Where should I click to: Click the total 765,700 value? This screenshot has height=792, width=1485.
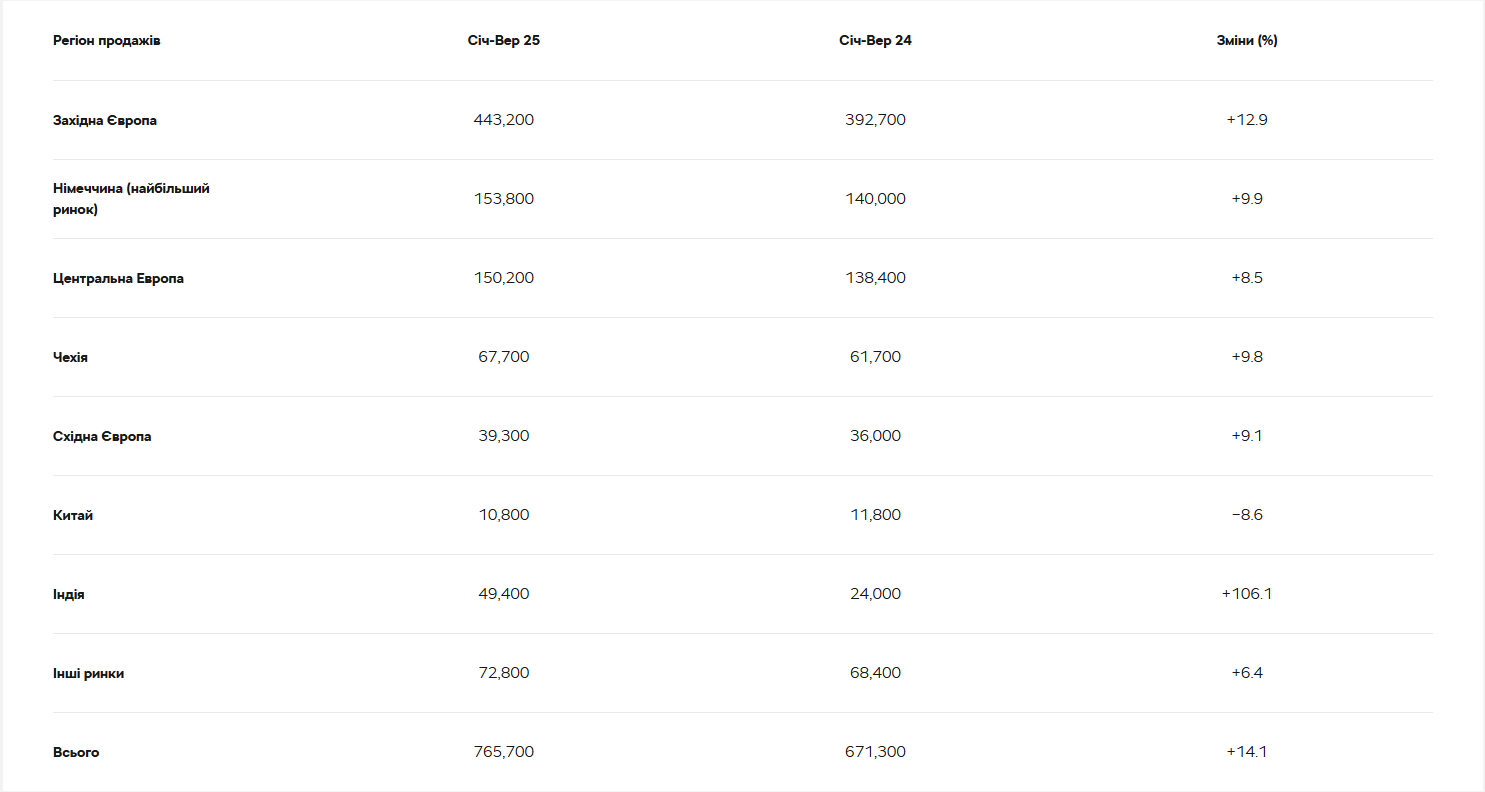point(504,752)
